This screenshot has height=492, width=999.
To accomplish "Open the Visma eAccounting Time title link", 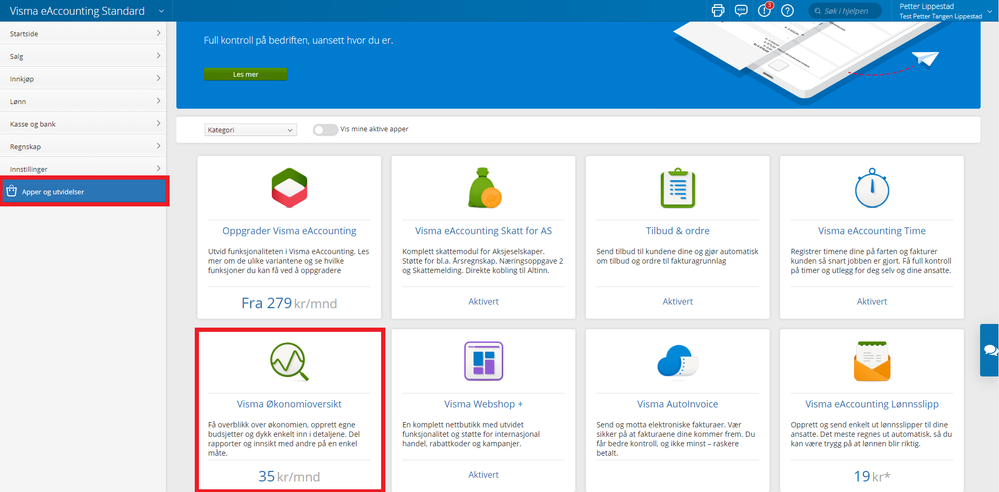I will 872,231.
